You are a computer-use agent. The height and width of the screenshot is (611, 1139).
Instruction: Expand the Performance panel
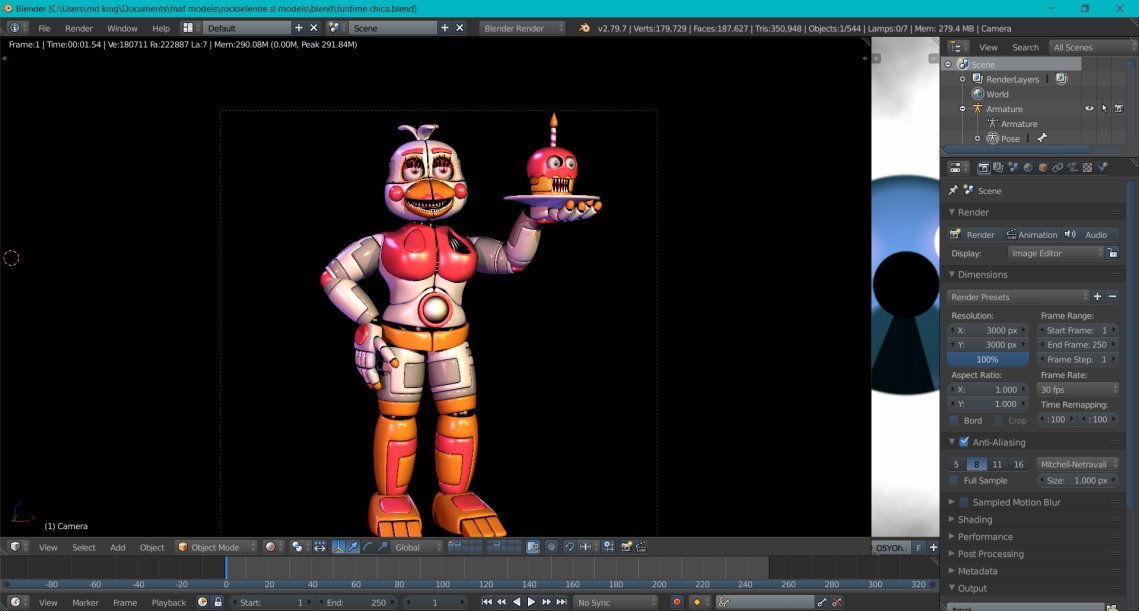click(952, 536)
